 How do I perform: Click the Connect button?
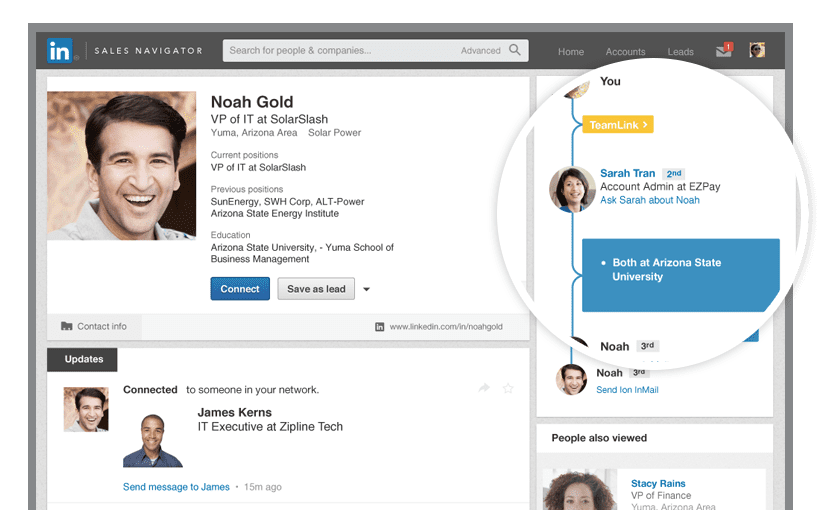(x=240, y=289)
